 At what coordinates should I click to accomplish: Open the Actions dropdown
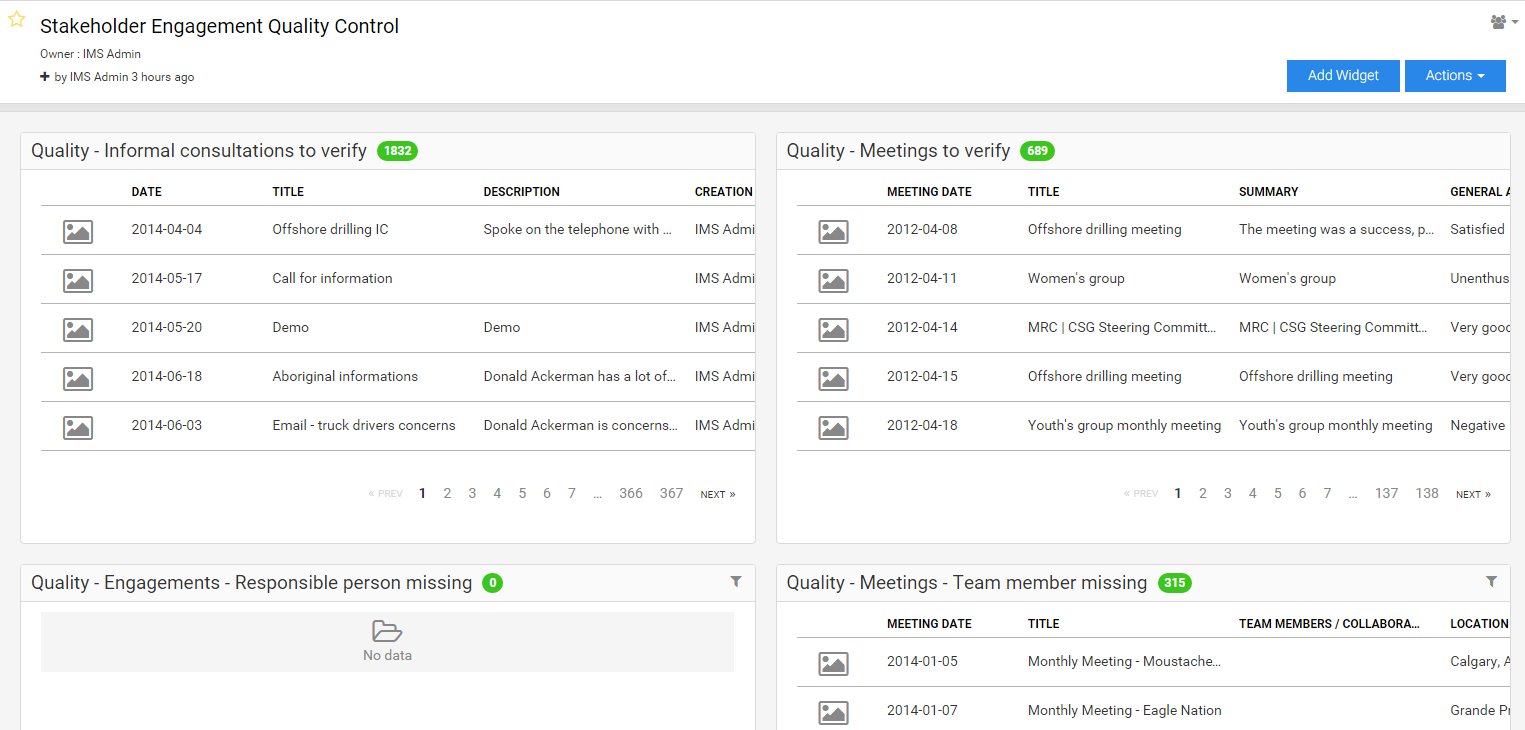click(x=1455, y=76)
